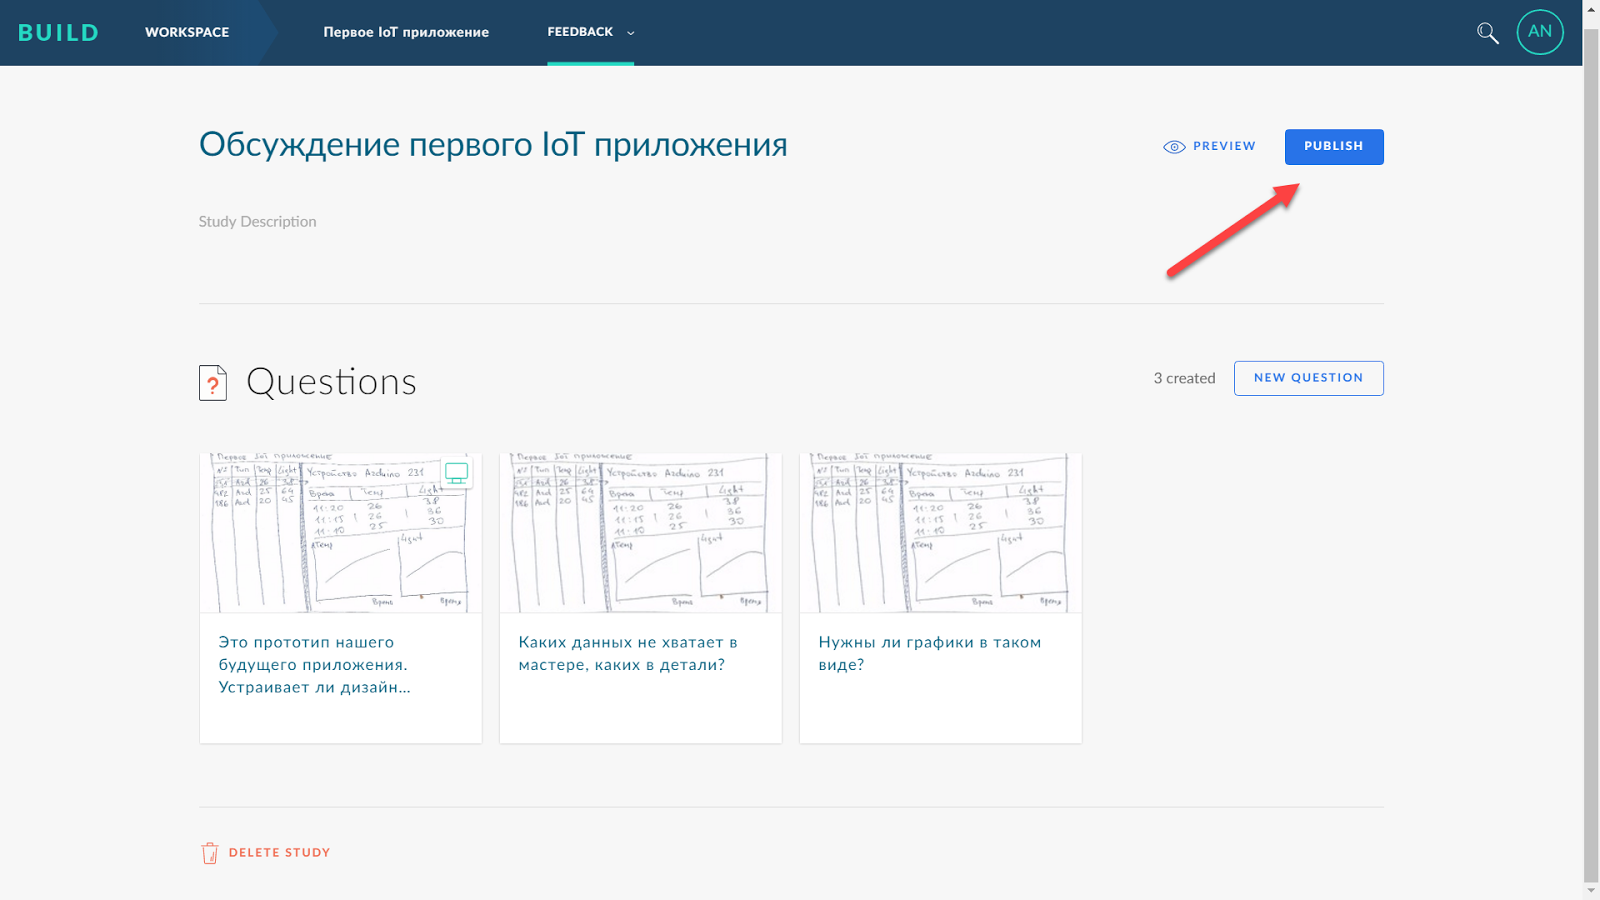Expand the FEEDBACK dropdown chevron

630,33
